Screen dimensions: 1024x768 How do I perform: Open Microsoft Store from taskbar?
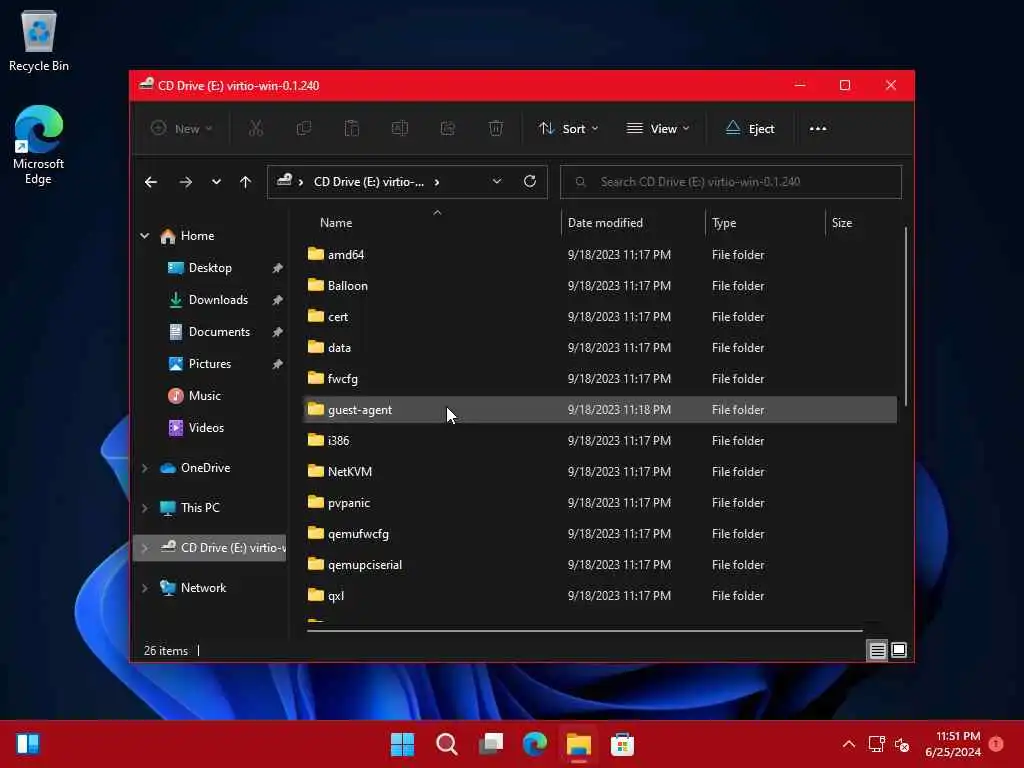point(622,744)
